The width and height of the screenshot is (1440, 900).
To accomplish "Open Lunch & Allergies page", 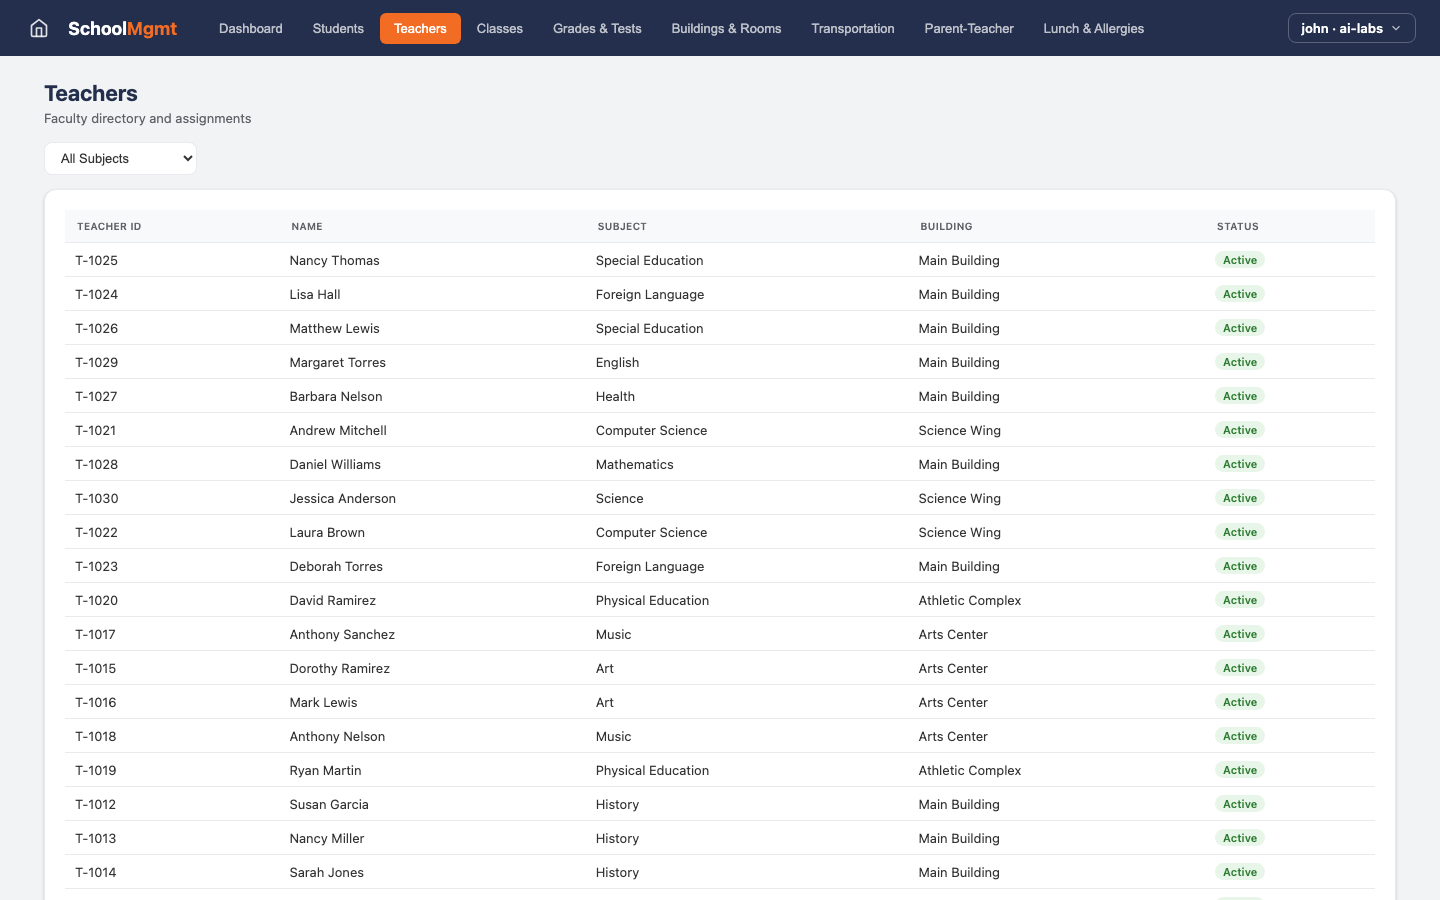I will [x=1093, y=28].
